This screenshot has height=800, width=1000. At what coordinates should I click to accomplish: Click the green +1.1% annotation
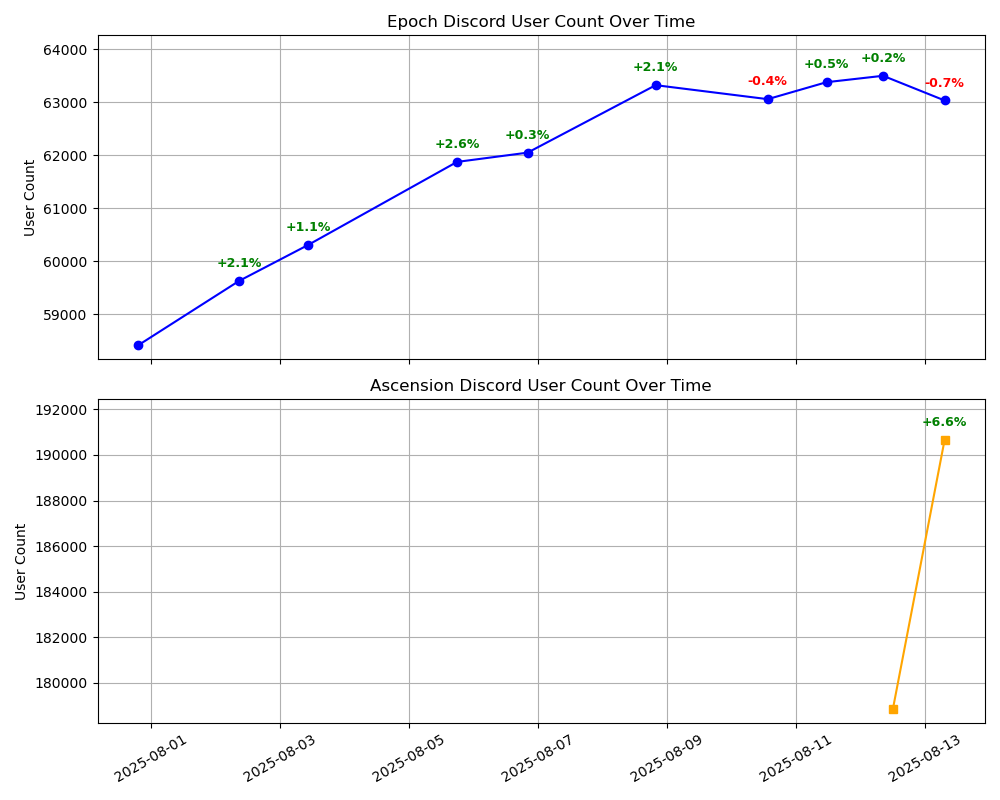pos(308,227)
